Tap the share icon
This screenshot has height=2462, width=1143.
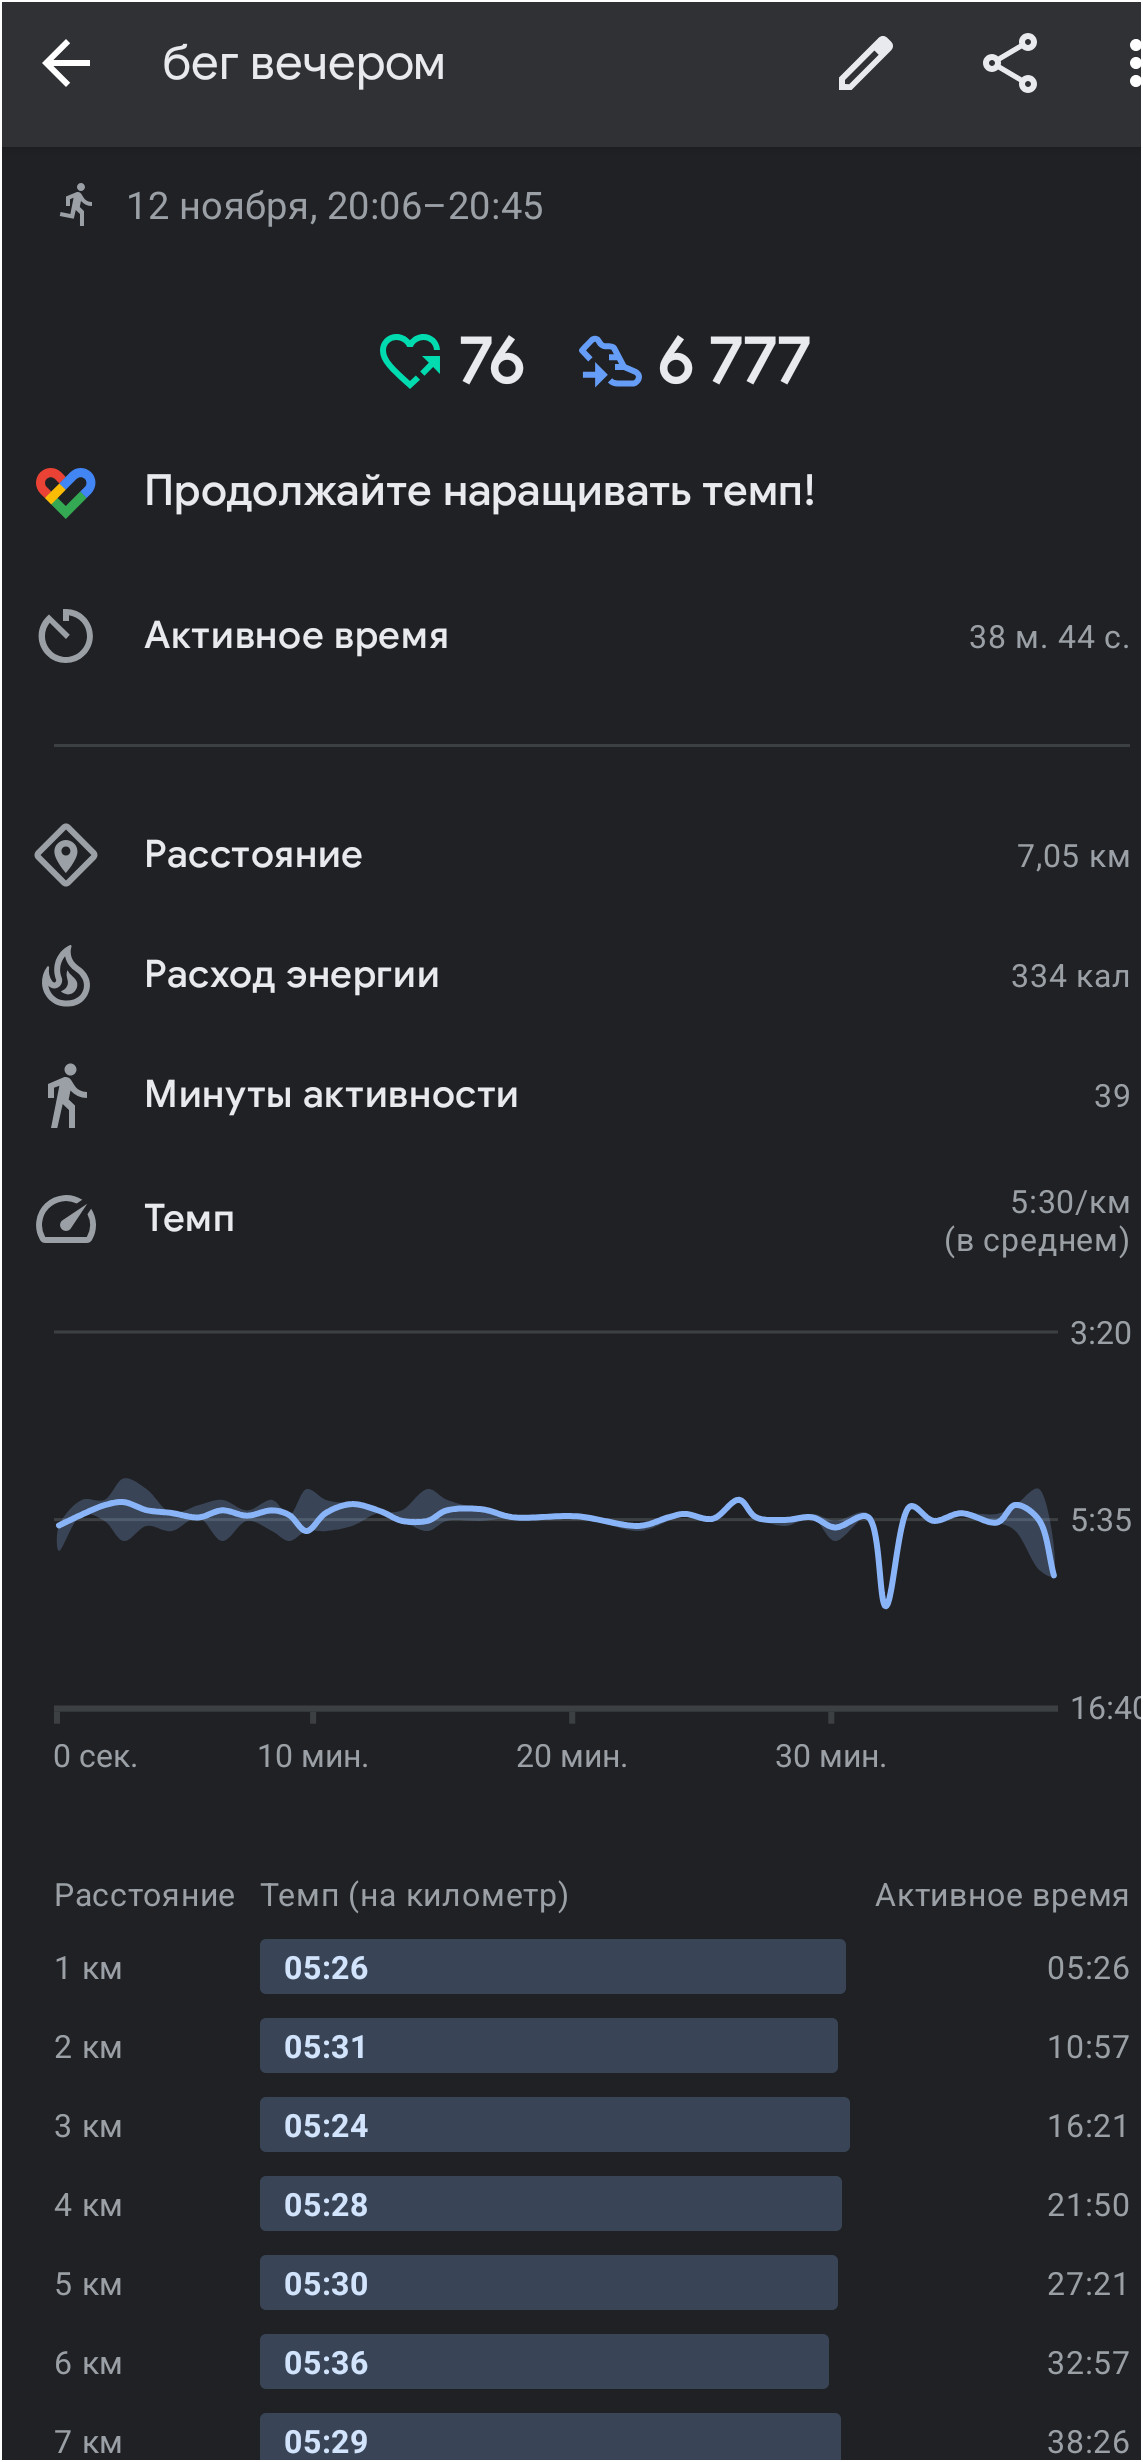pos(1010,63)
